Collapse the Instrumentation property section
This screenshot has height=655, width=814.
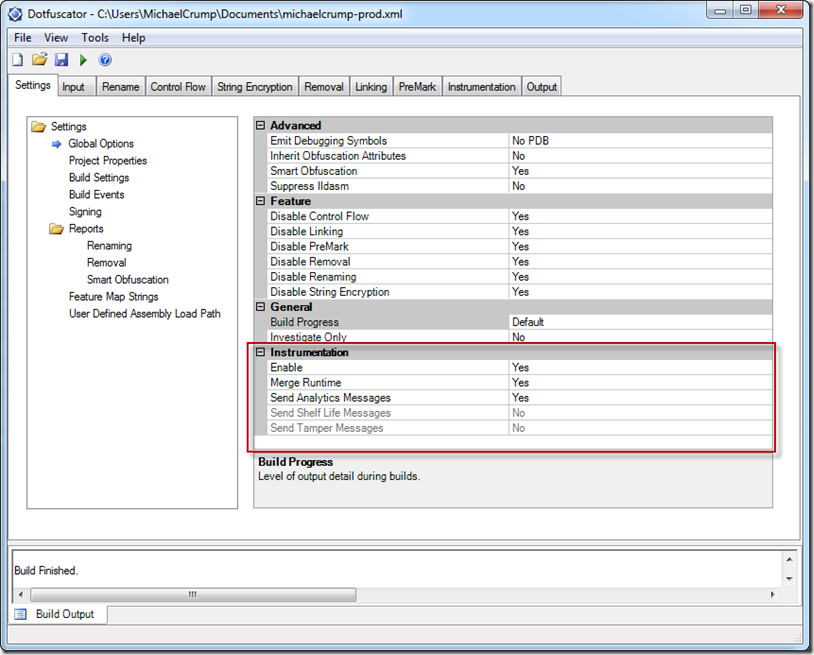261,352
